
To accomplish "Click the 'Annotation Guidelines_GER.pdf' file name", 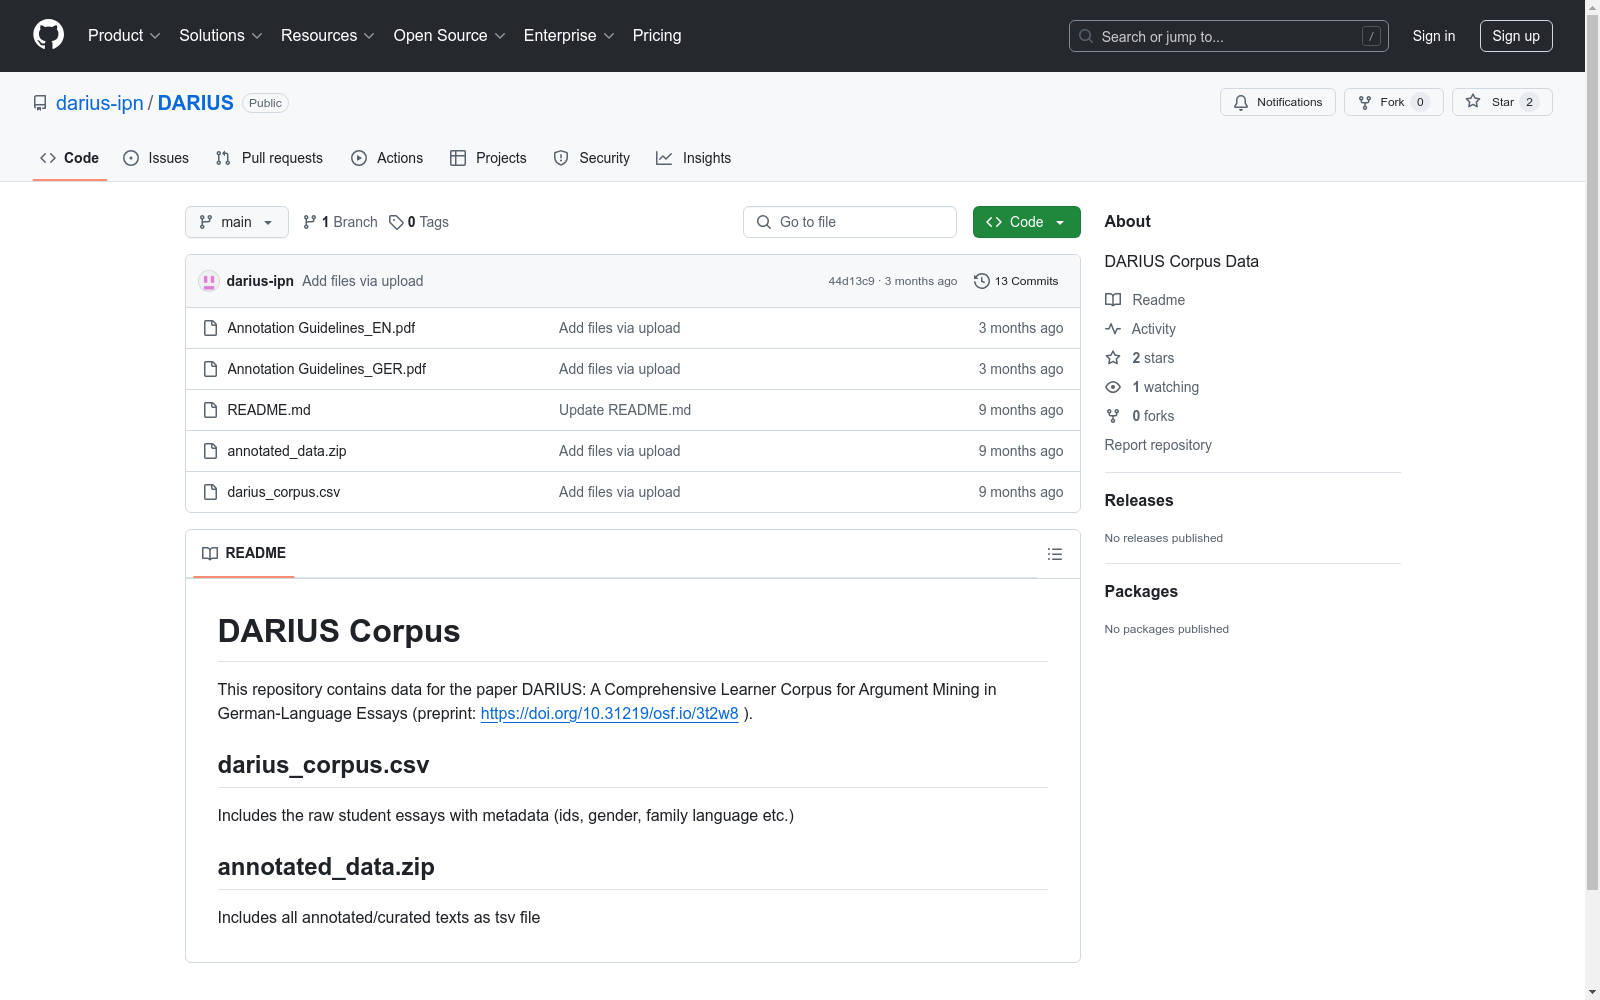I will [x=327, y=369].
